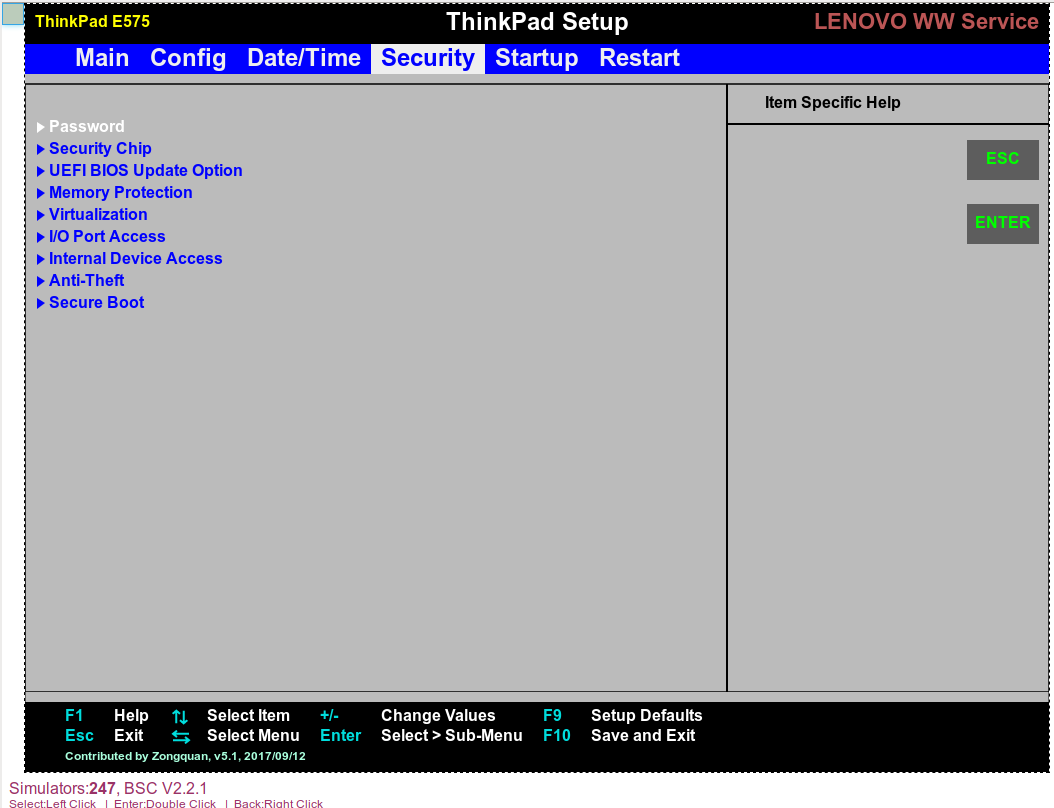
Task: Click the arrow beside Secure Boot
Action: coord(40,303)
